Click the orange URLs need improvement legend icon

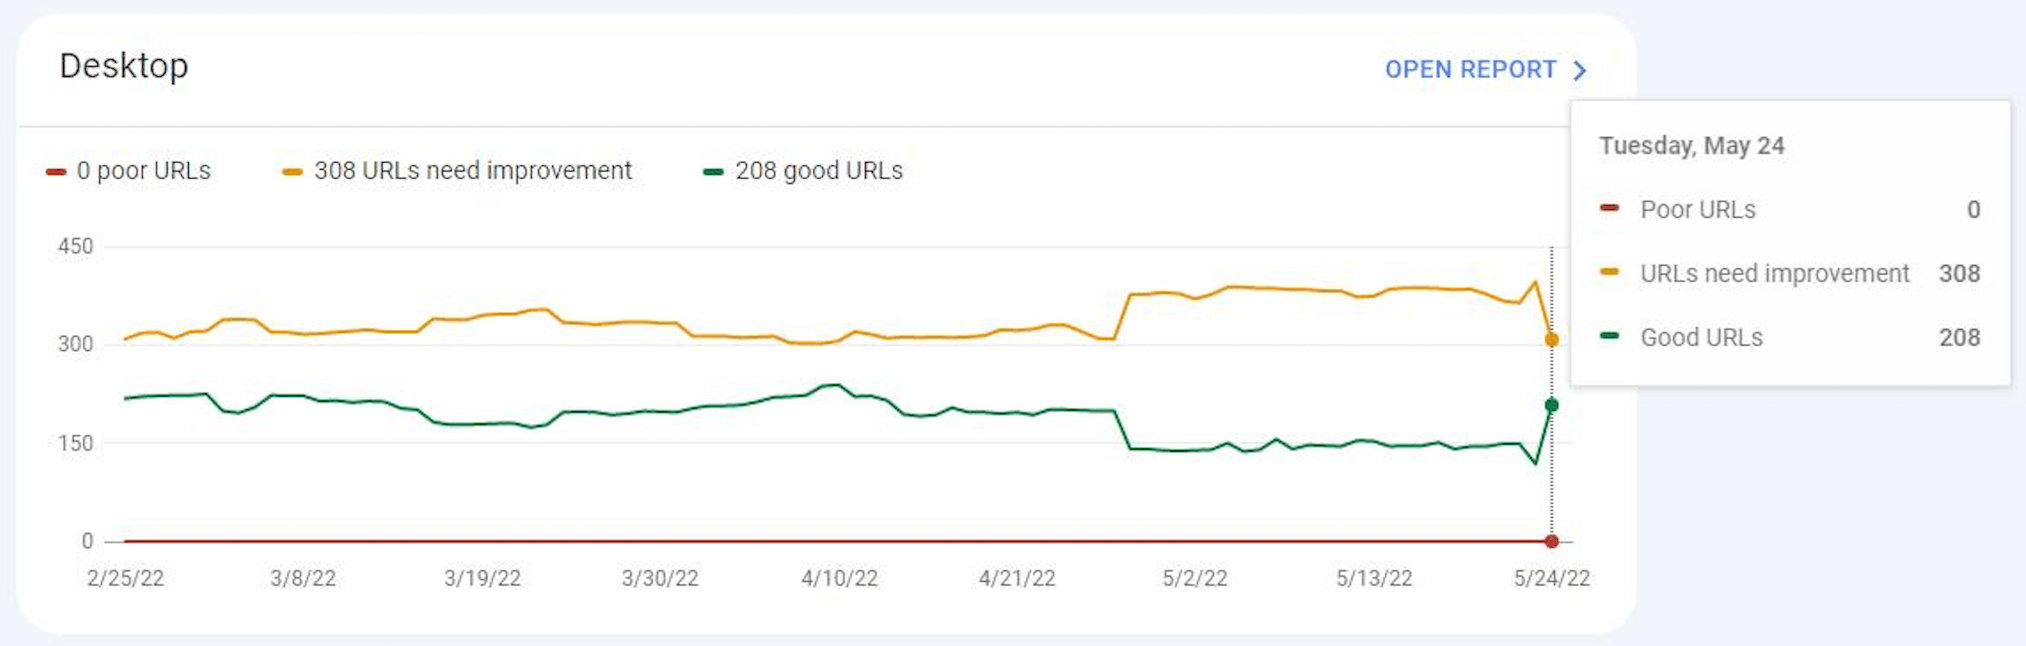click(290, 171)
